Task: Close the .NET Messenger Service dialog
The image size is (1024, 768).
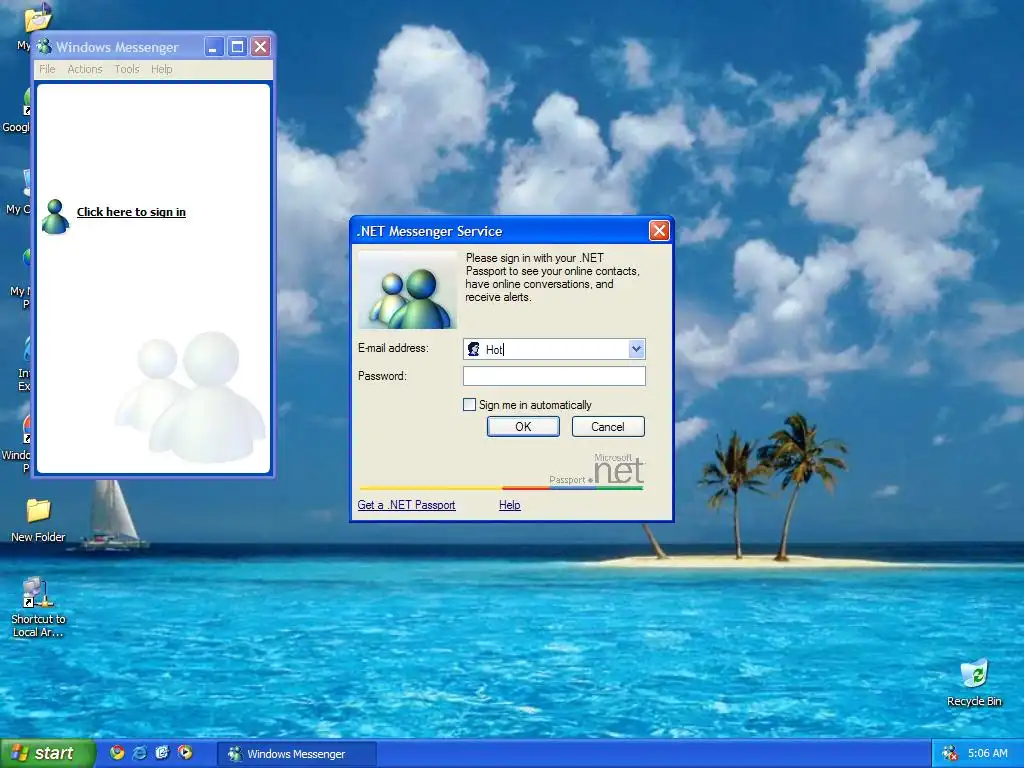Action: pyautogui.click(x=659, y=231)
